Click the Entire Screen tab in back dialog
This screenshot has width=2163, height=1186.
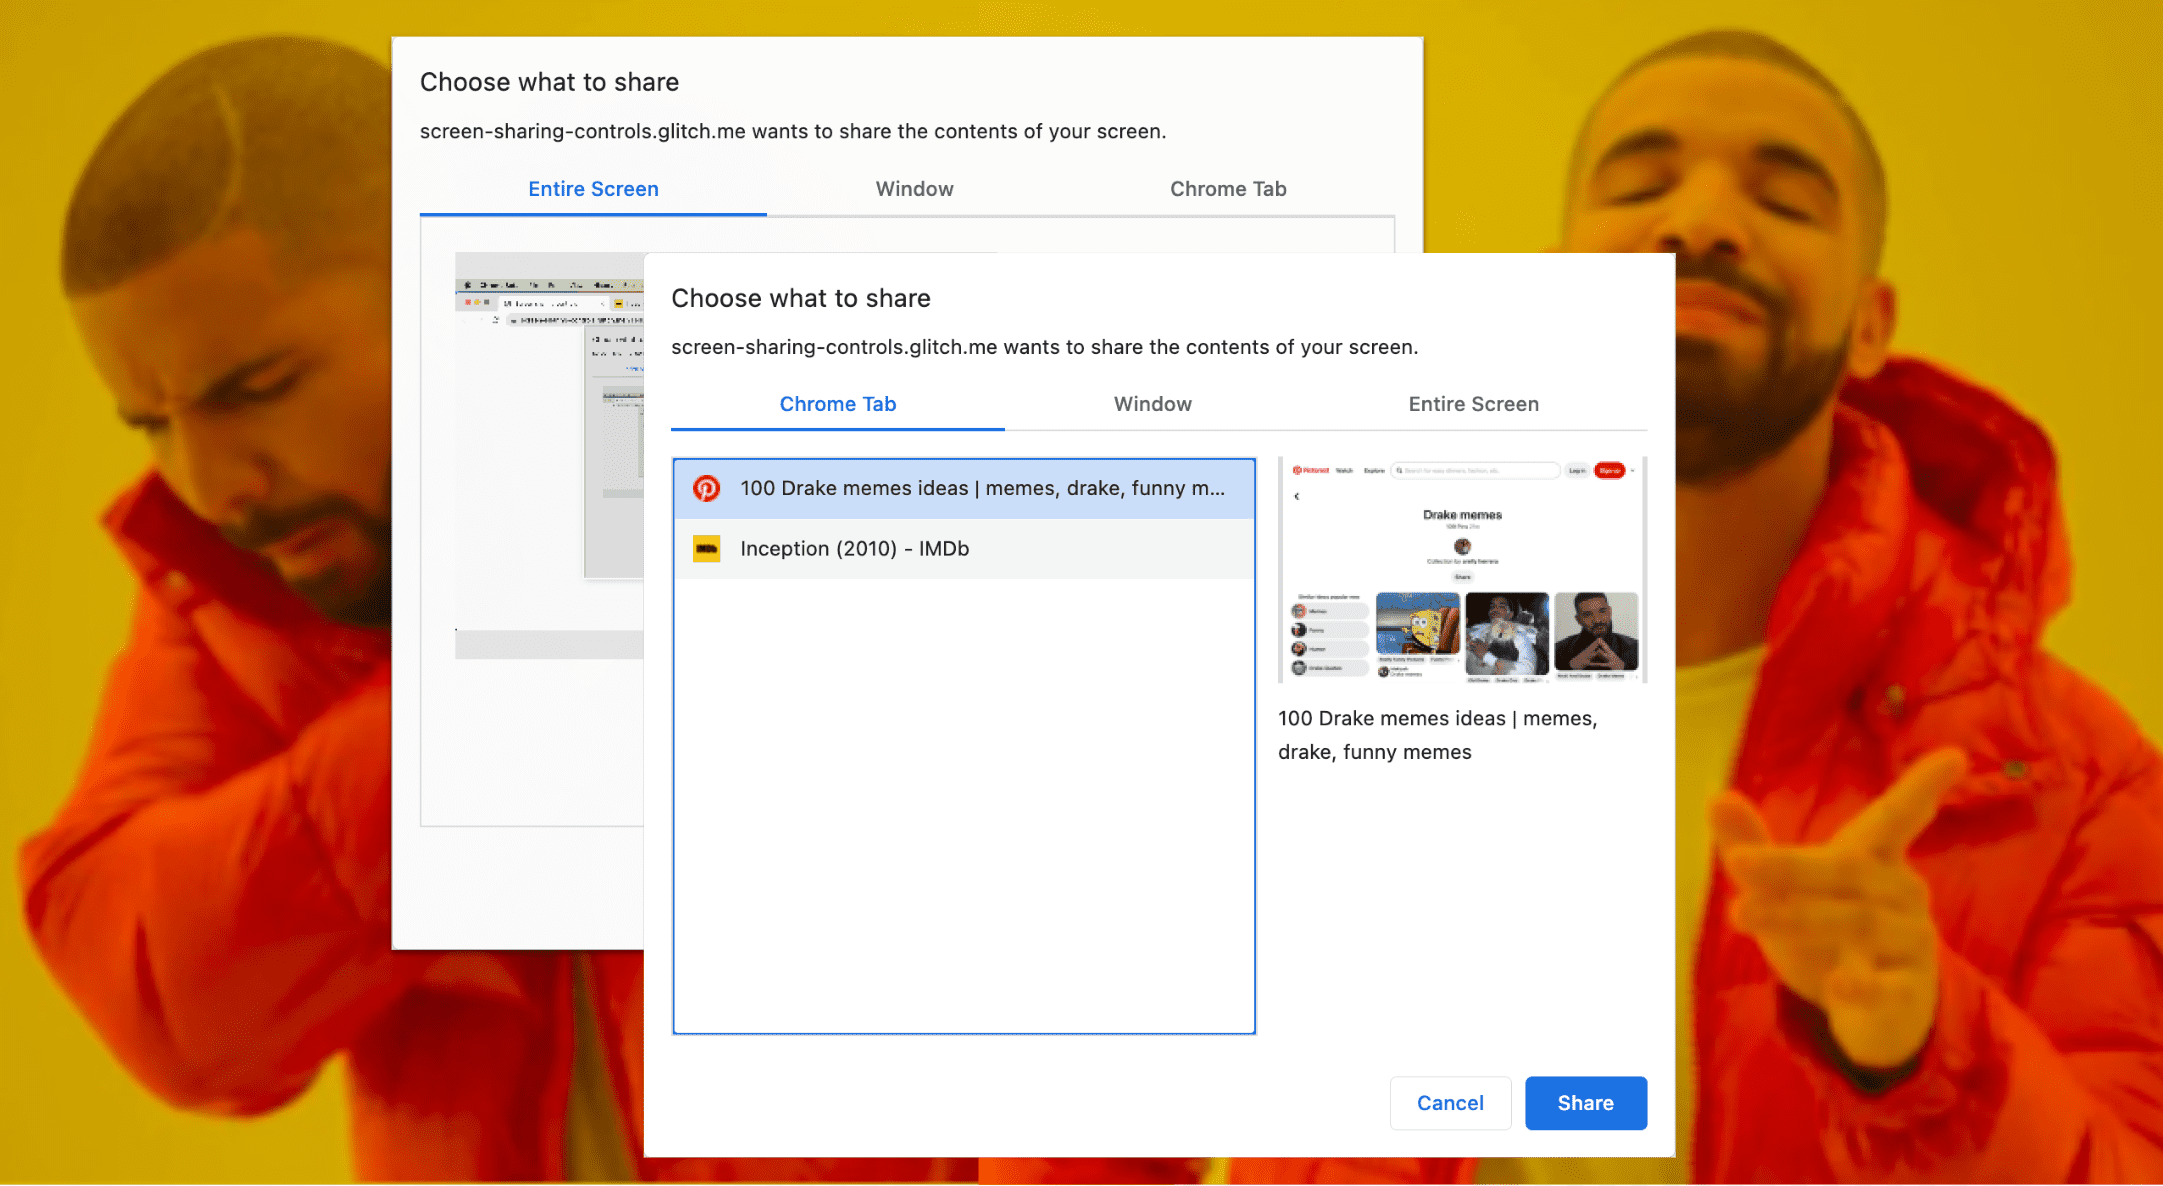click(x=594, y=187)
